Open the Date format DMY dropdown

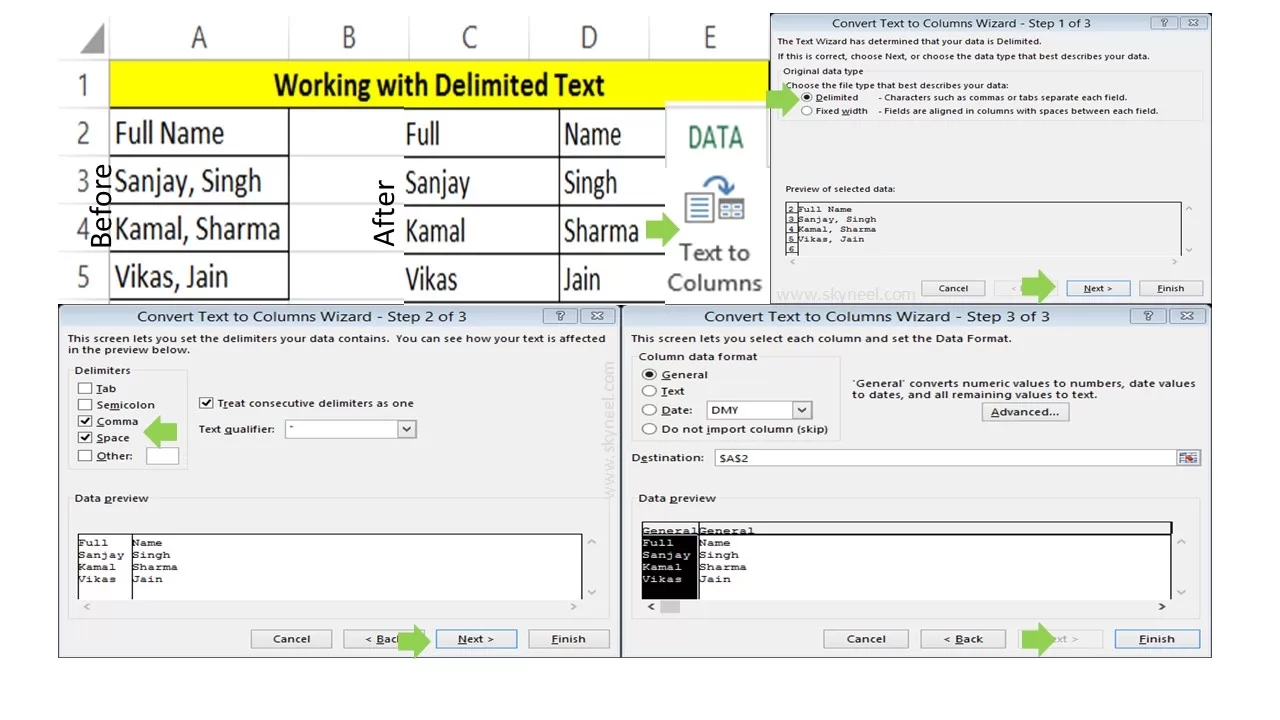pos(801,410)
